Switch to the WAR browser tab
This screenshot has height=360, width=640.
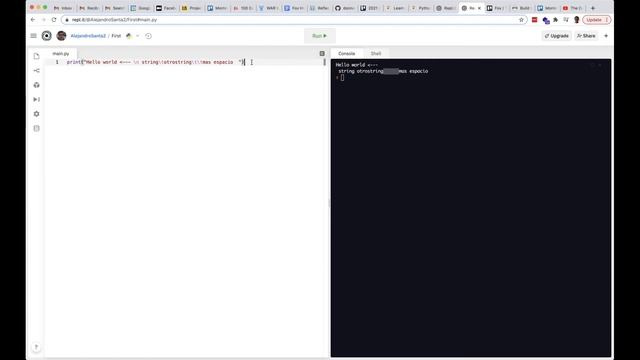pos(268,8)
